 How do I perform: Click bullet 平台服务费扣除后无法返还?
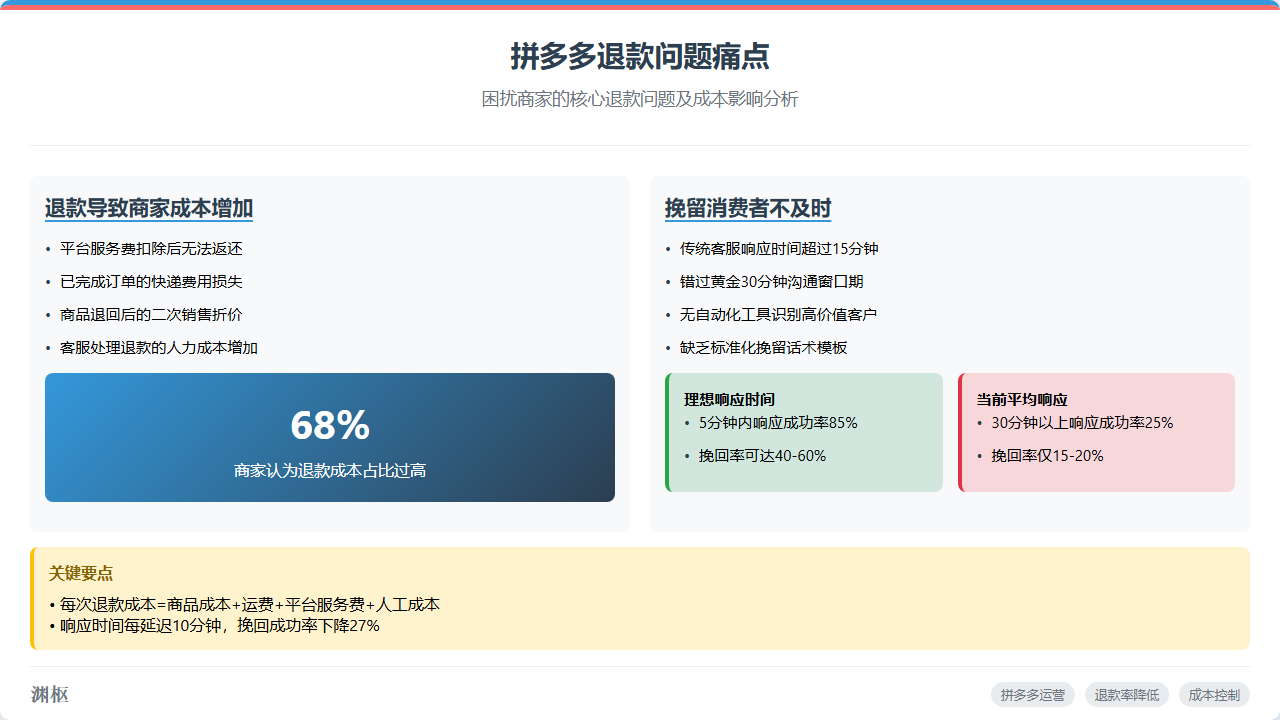[x=151, y=249]
